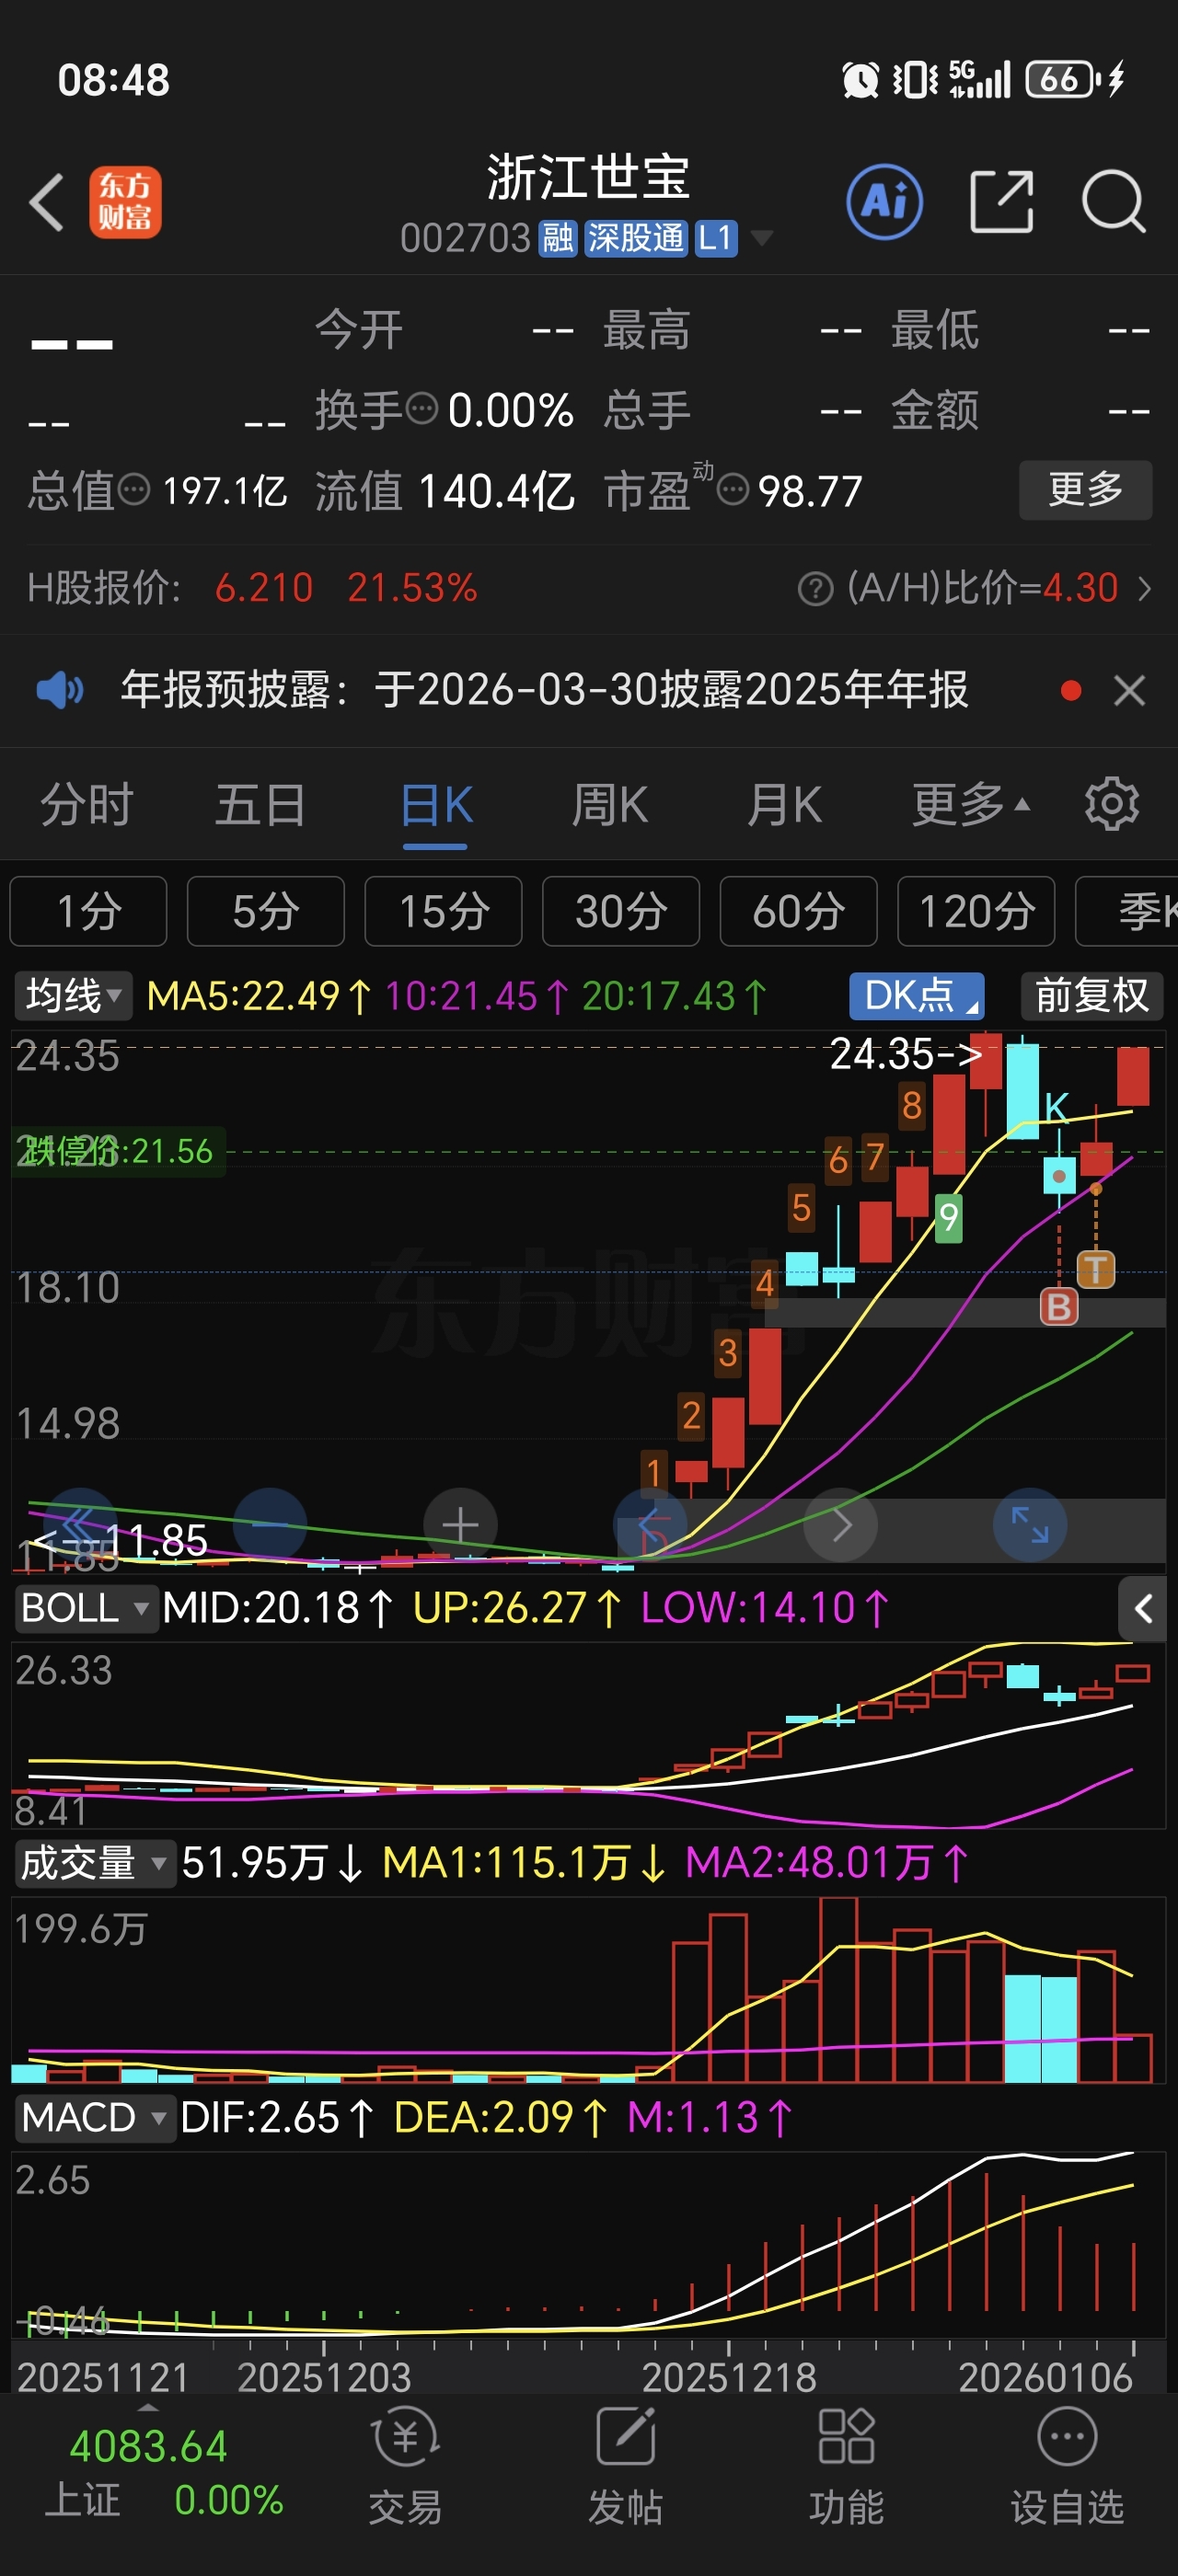This screenshot has width=1178, height=2576.
Task: Select 15分 period
Action: coord(443,911)
